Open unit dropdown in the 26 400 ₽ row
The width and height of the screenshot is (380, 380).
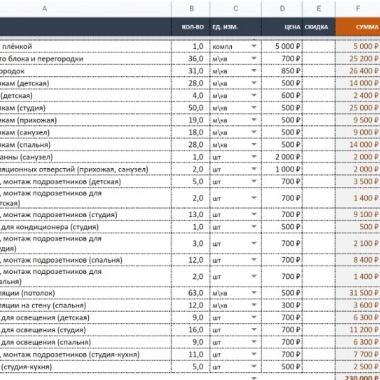254,71
